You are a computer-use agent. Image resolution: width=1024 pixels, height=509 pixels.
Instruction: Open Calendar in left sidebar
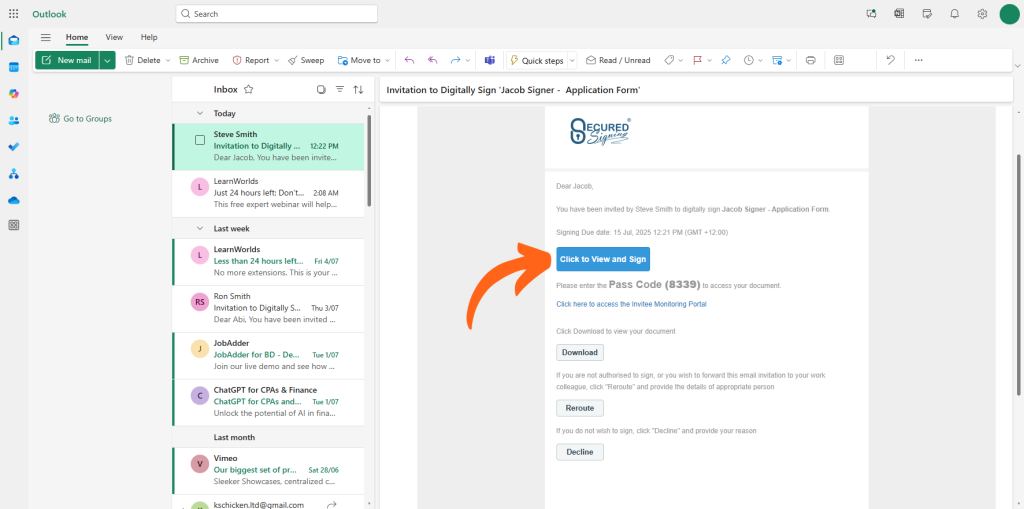(14, 67)
